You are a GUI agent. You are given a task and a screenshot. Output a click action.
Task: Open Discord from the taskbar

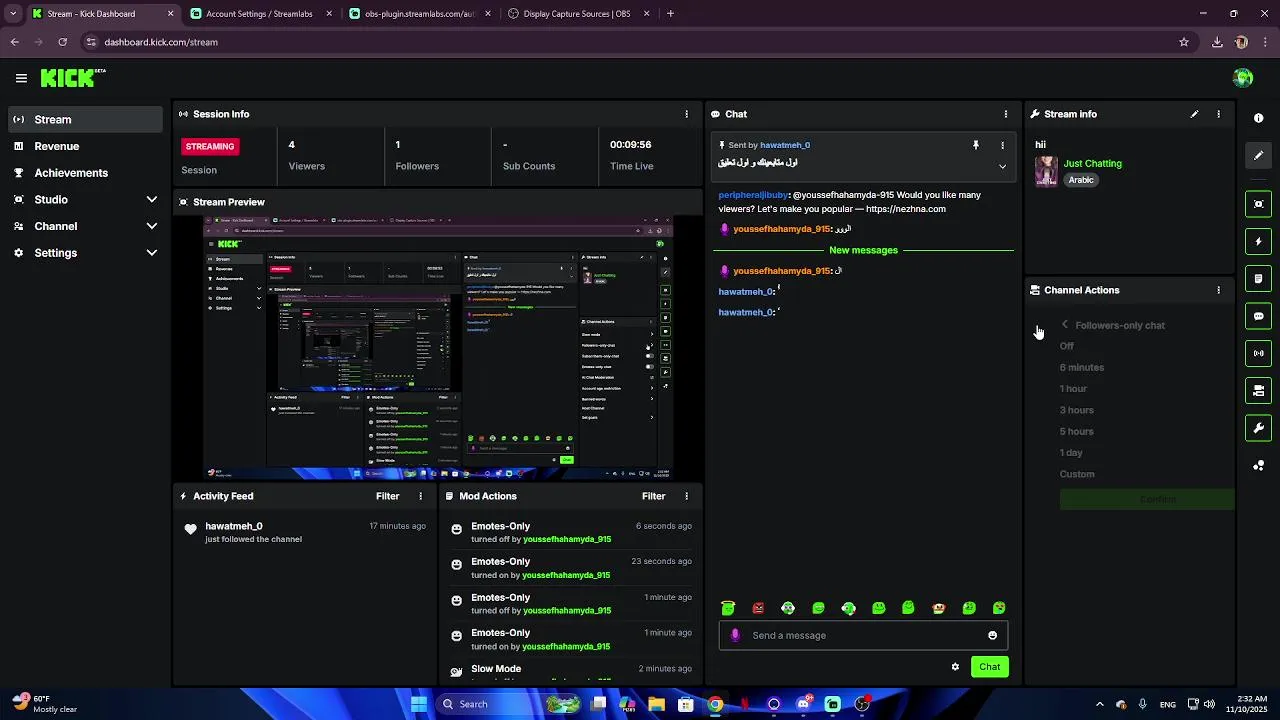coord(803,704)
